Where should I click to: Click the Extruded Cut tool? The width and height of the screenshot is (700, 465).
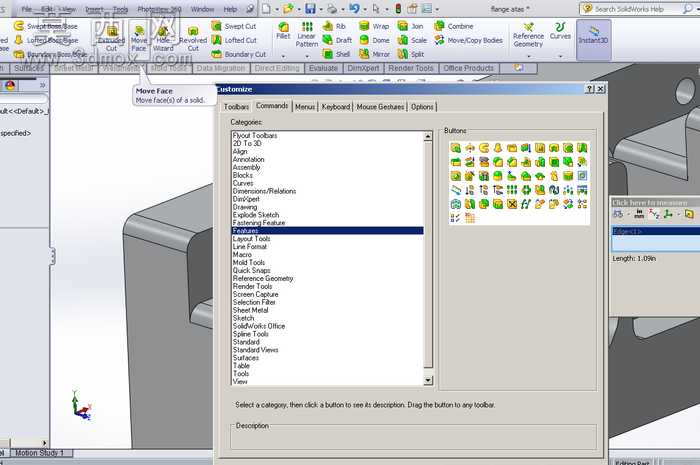pyautogui.click(x=111, y=38)
